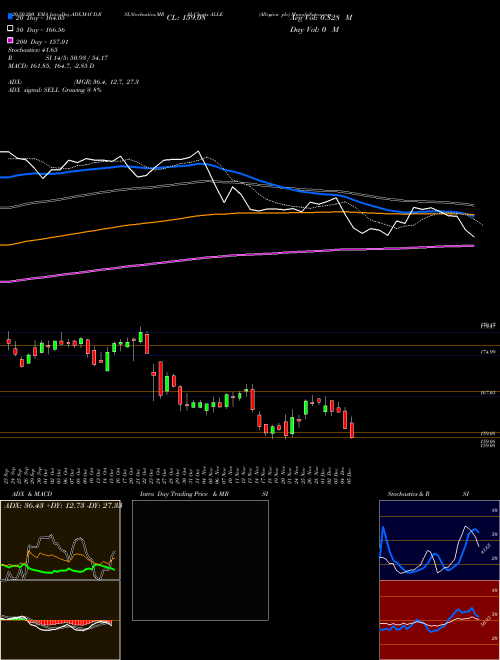Click the orange moving average line
Image resolution: width=500 pixels, height=660 pixels.
pyautogui.click(x=236, y=213)
